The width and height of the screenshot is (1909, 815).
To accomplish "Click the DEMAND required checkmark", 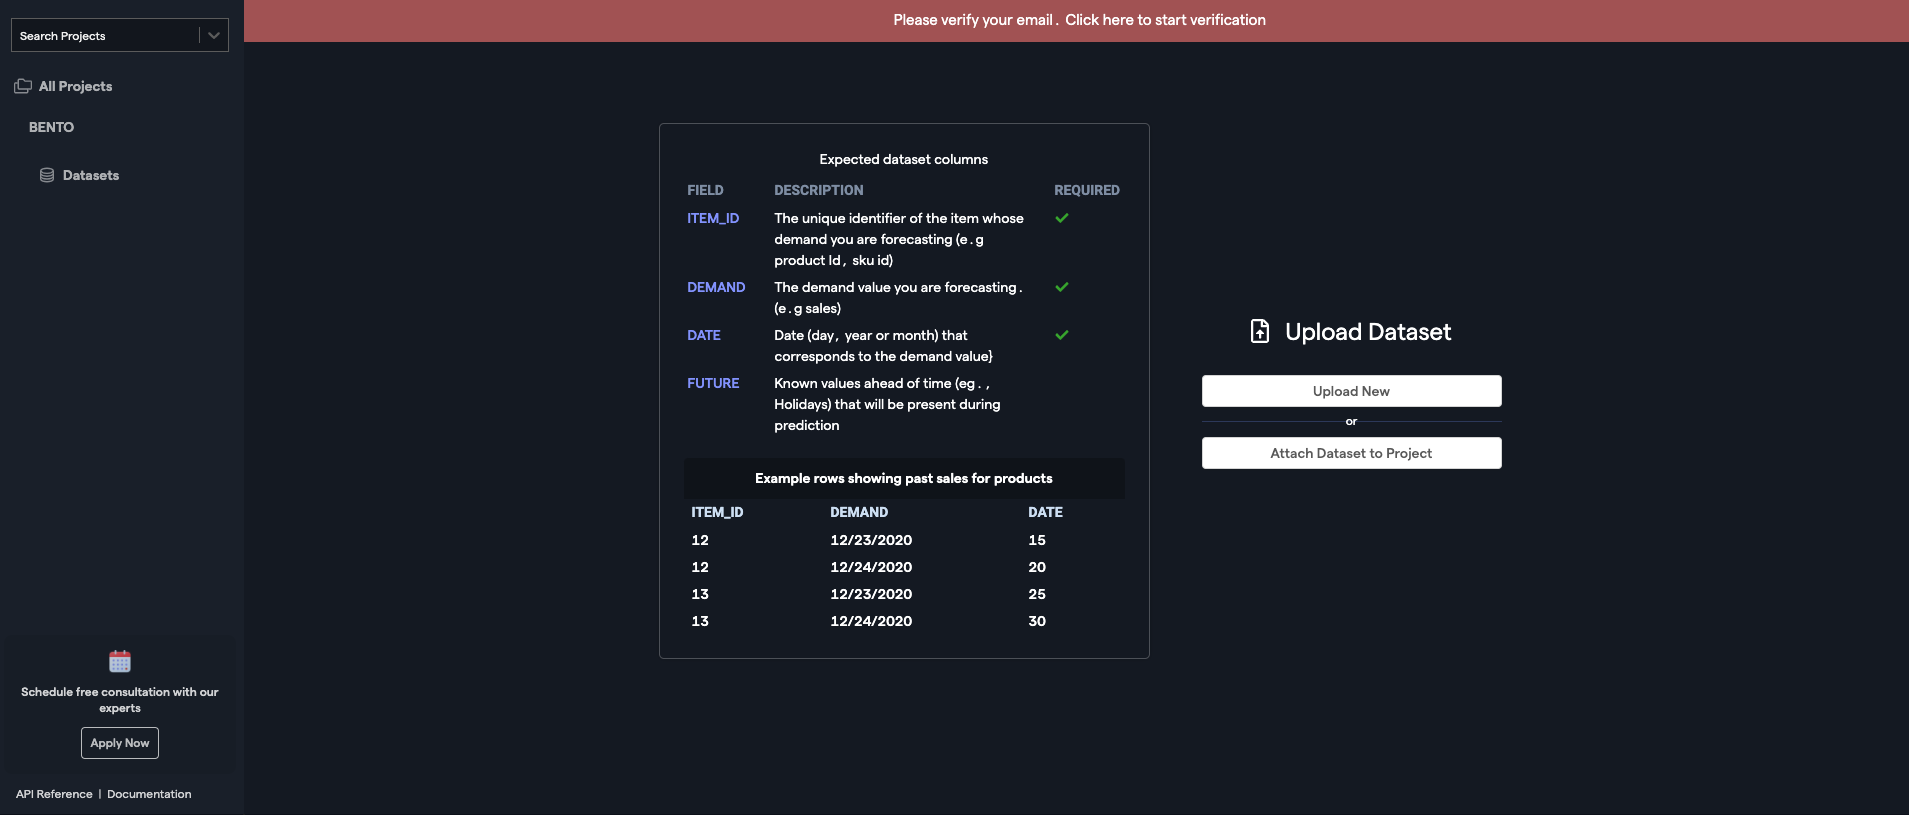I will (1062, 287).
